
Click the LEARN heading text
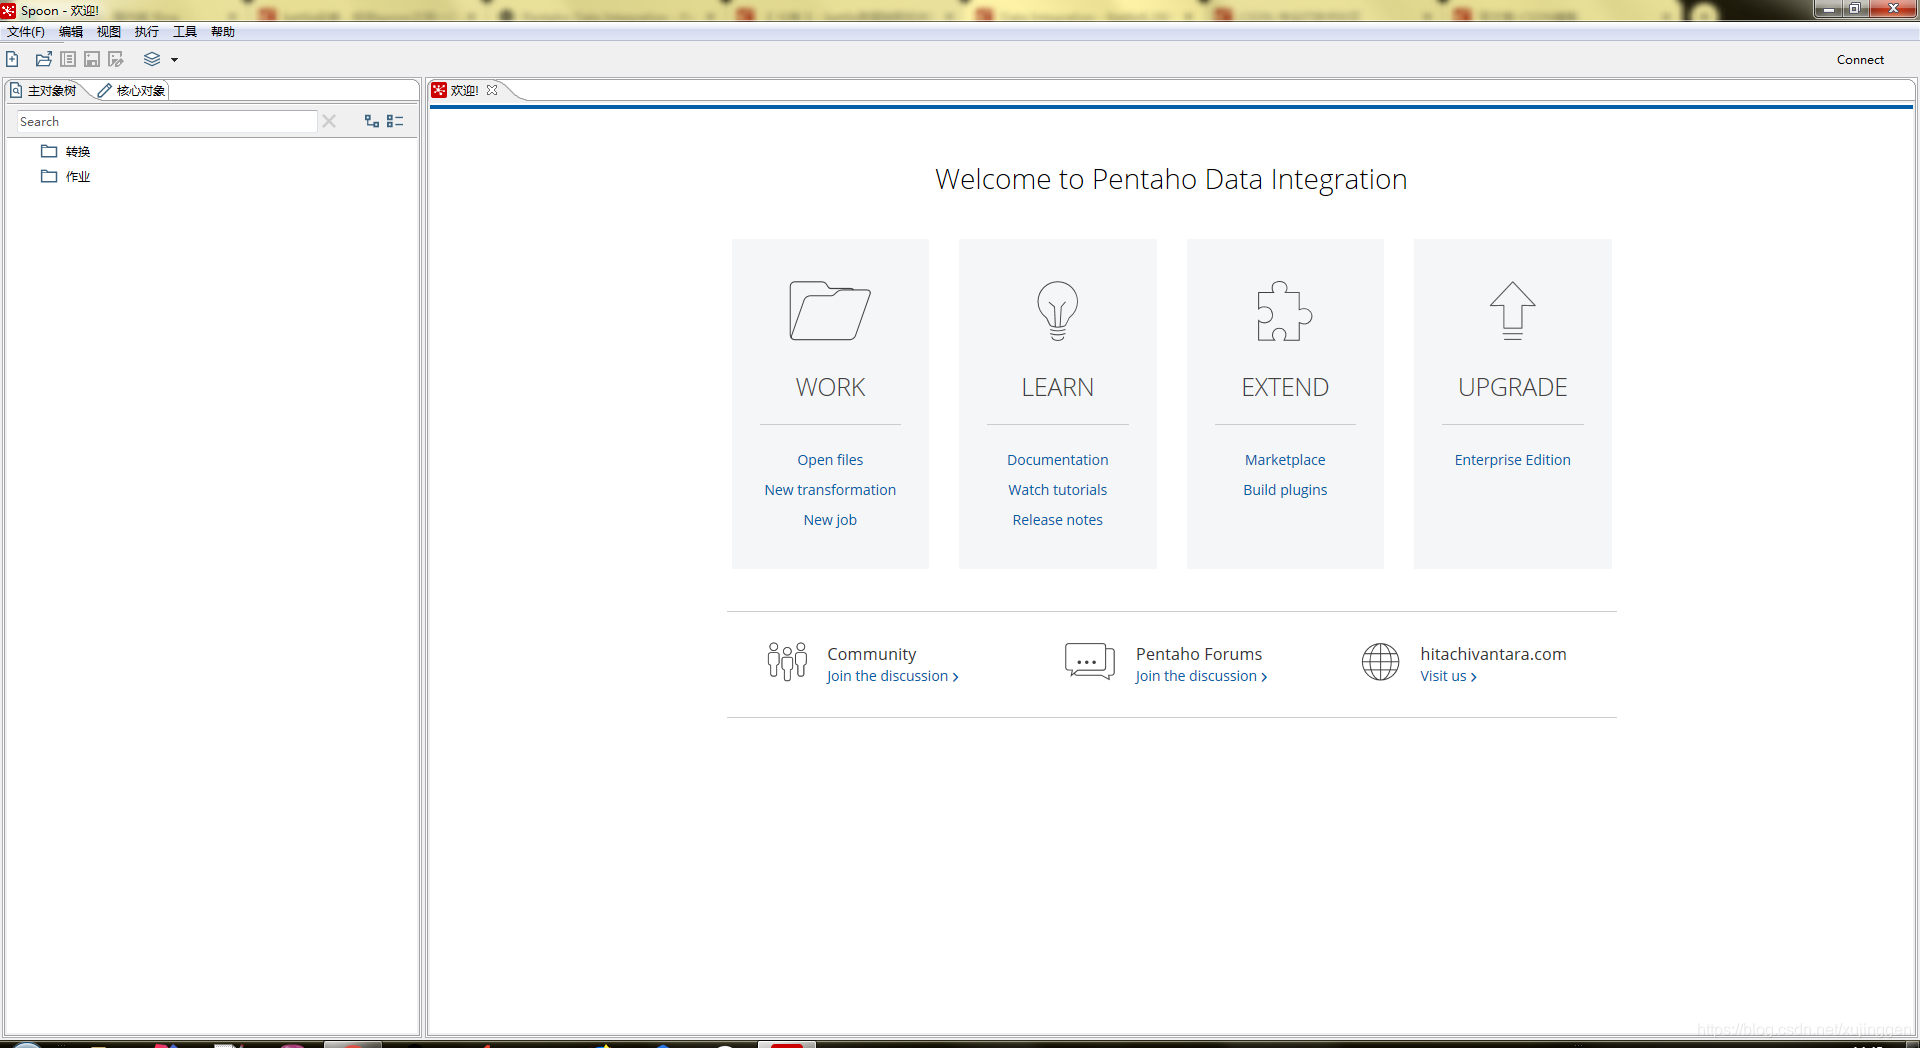(x=1057, y=388)
